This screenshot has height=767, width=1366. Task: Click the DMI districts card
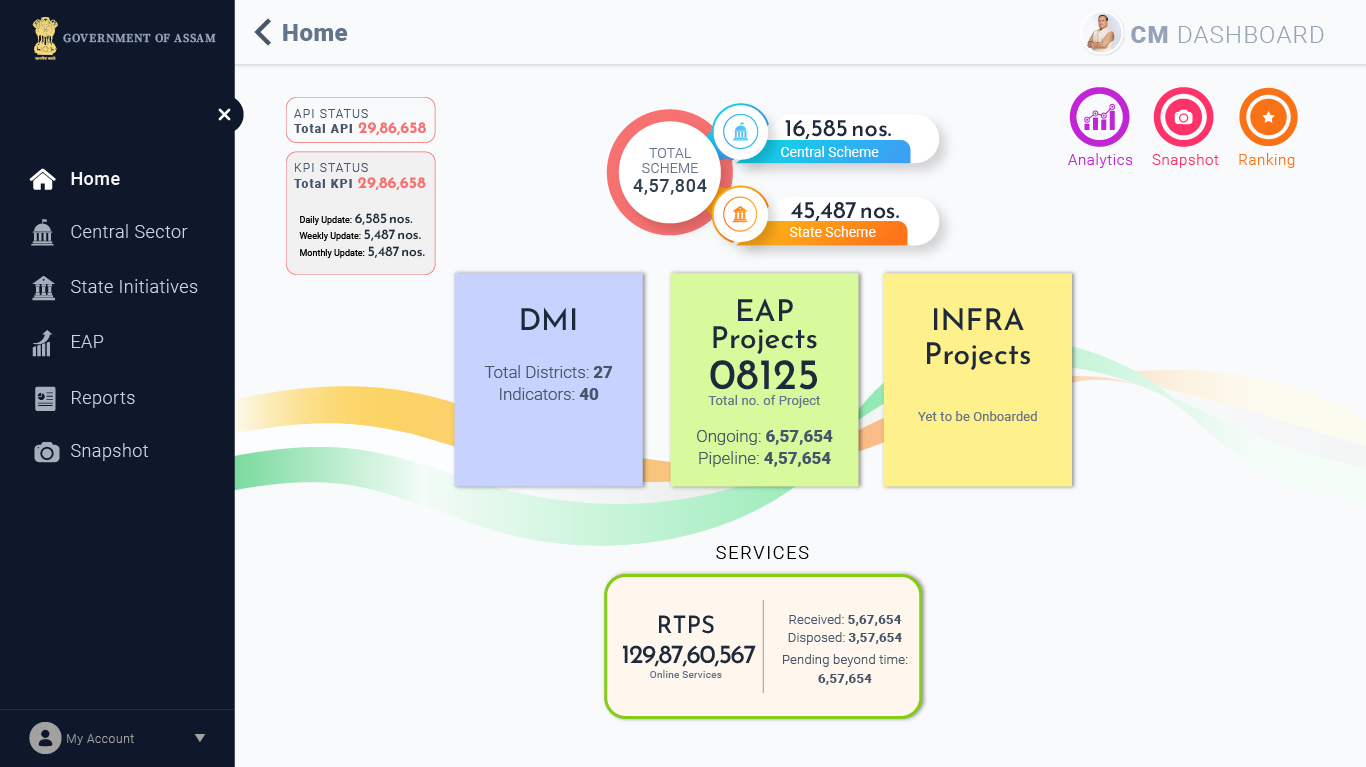point(548,380)
